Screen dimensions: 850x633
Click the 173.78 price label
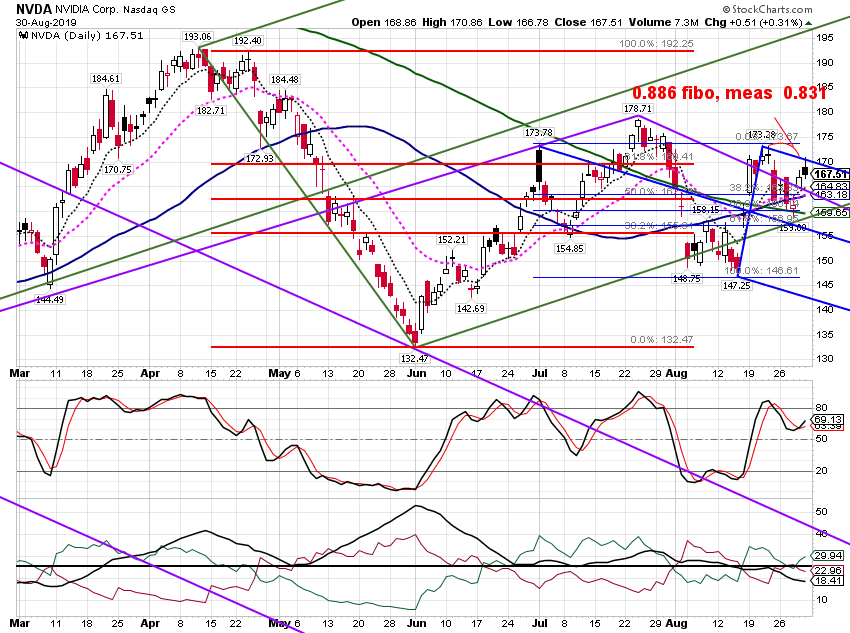tap(539, 133)
